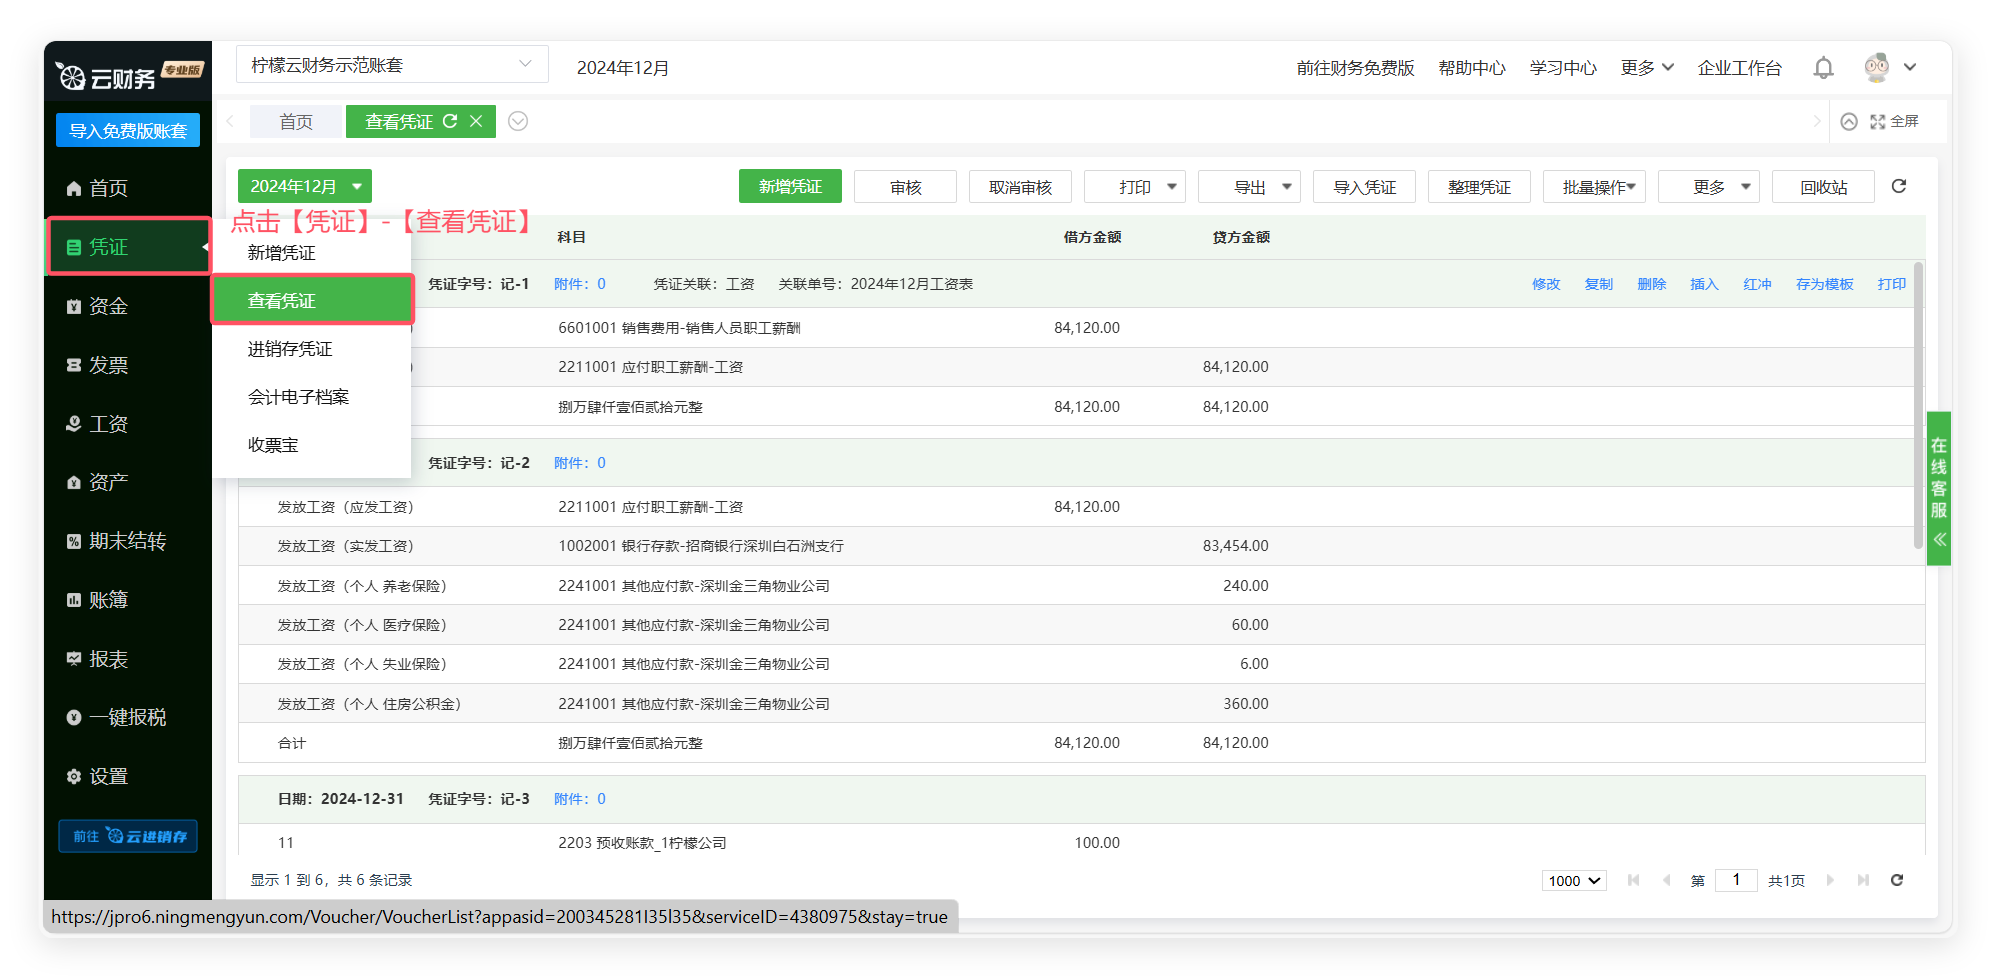Click the page number input field

(1736, 880)
